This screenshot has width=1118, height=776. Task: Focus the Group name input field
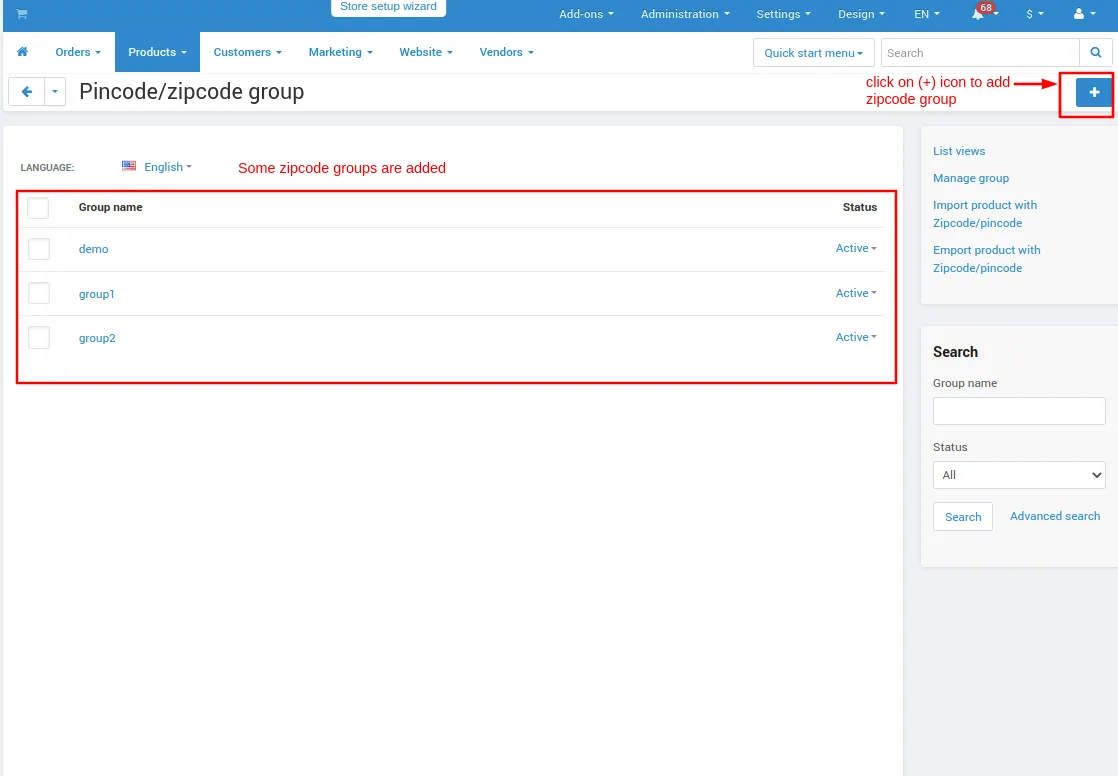point(1019,411)
